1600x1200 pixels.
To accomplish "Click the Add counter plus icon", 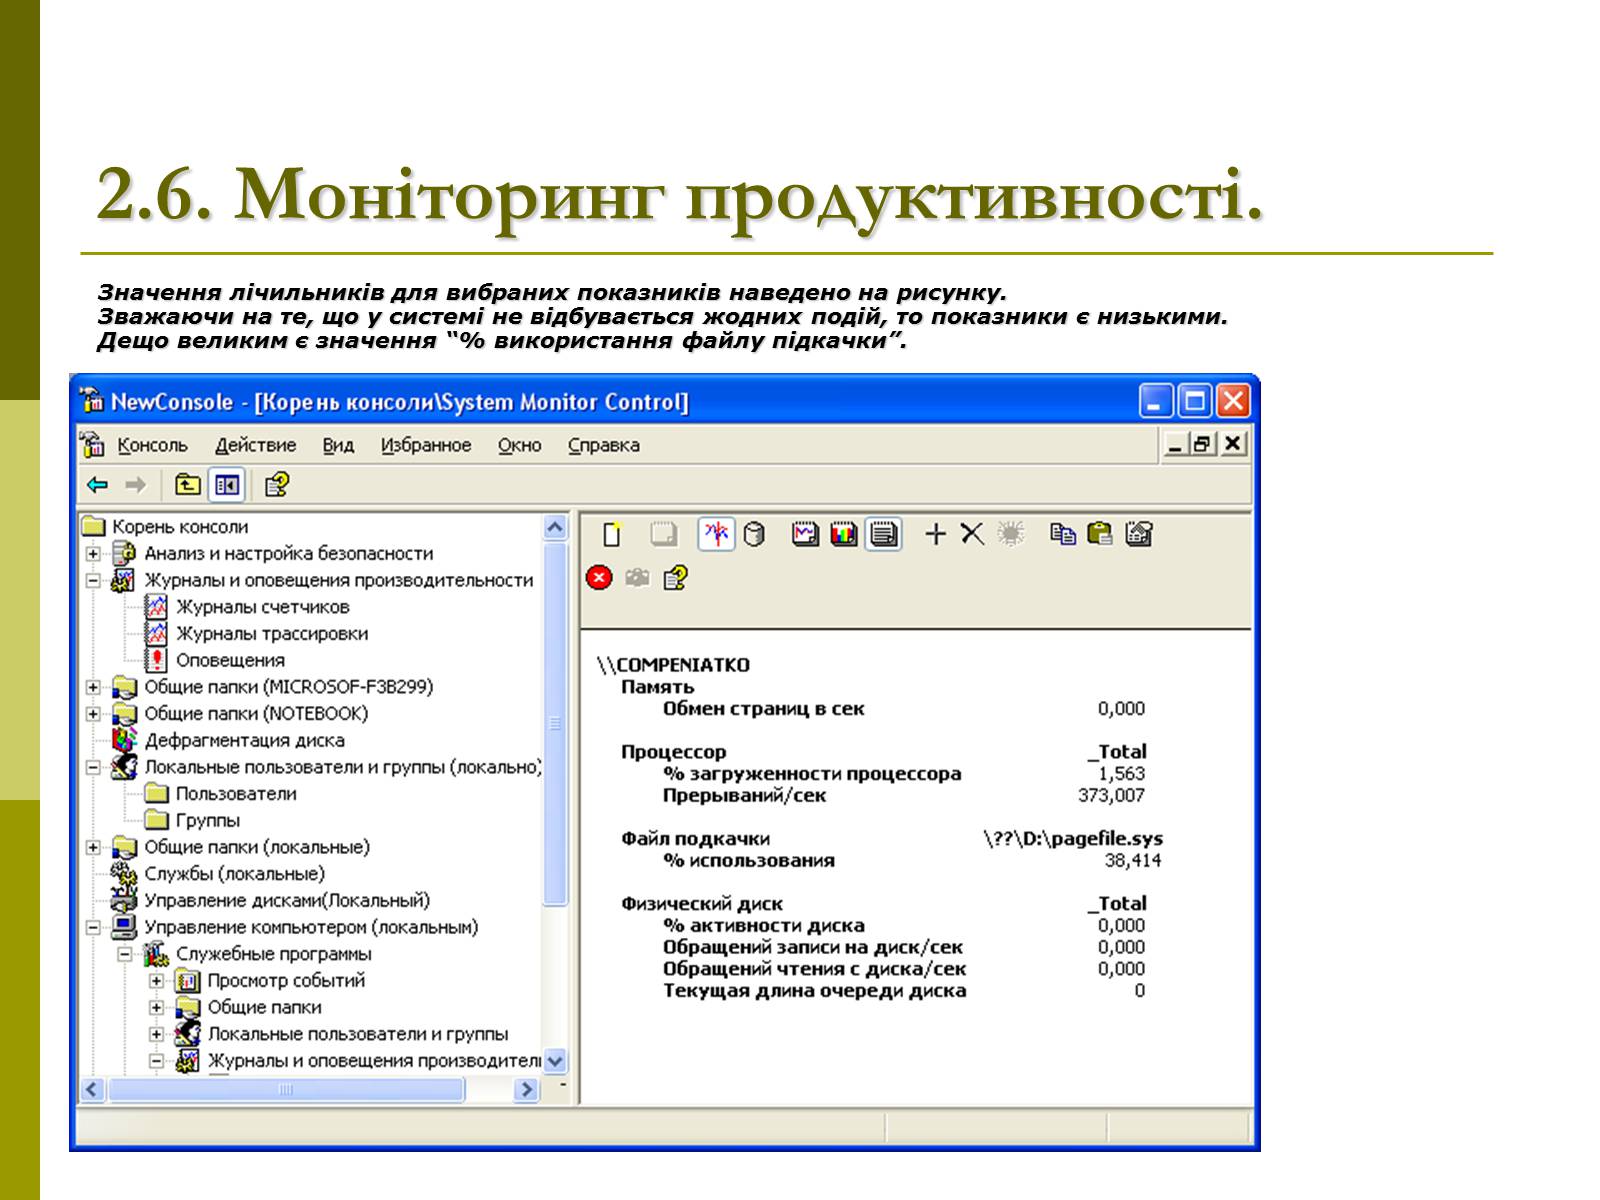I will pyautogui.click(x=935, y=535).
